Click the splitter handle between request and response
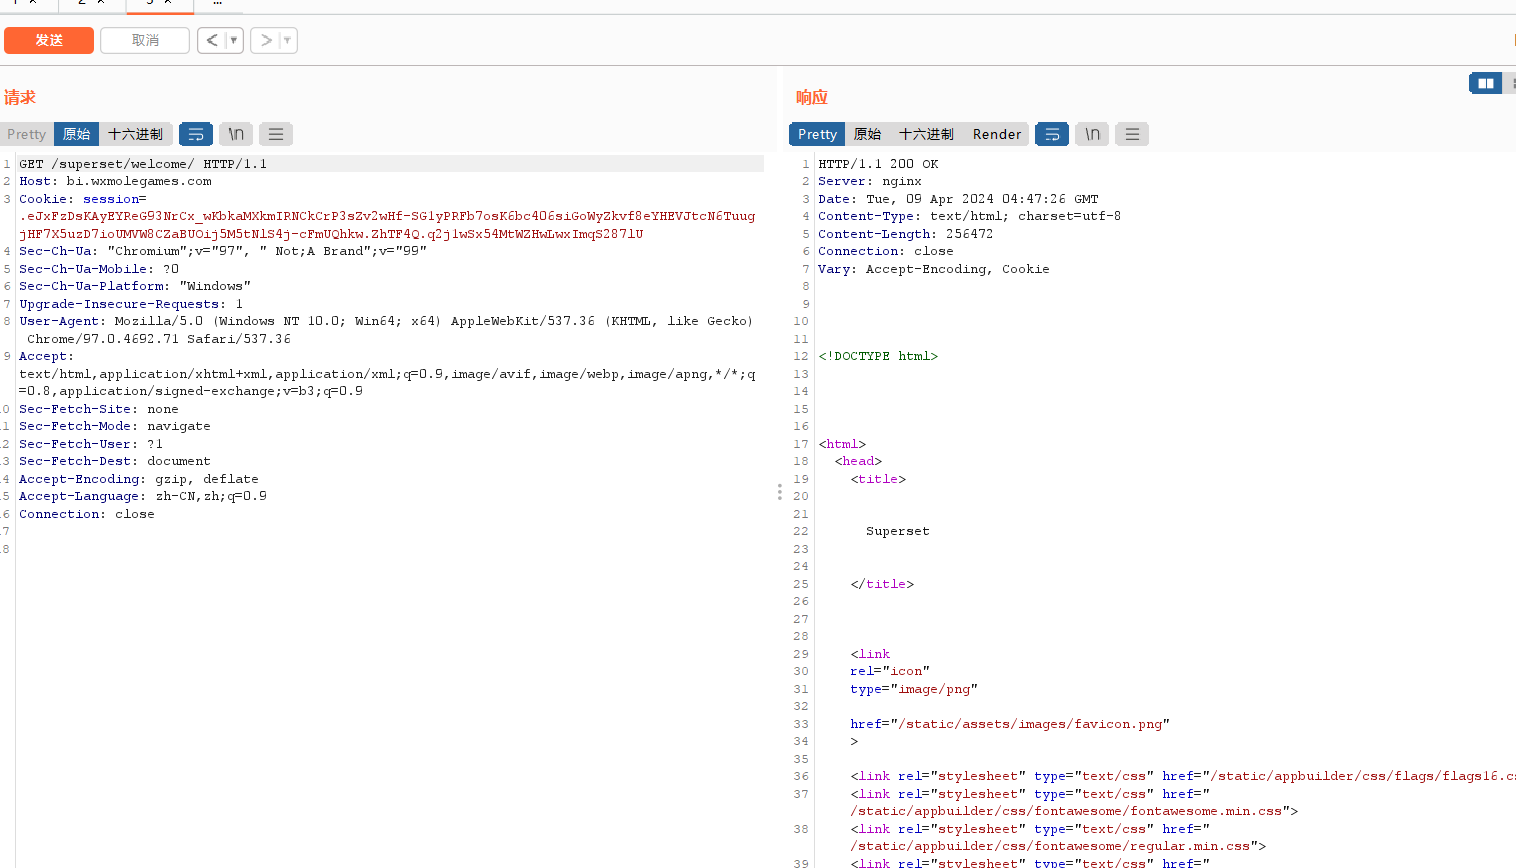Viewport: 1516px width, 868px height. 779,492
